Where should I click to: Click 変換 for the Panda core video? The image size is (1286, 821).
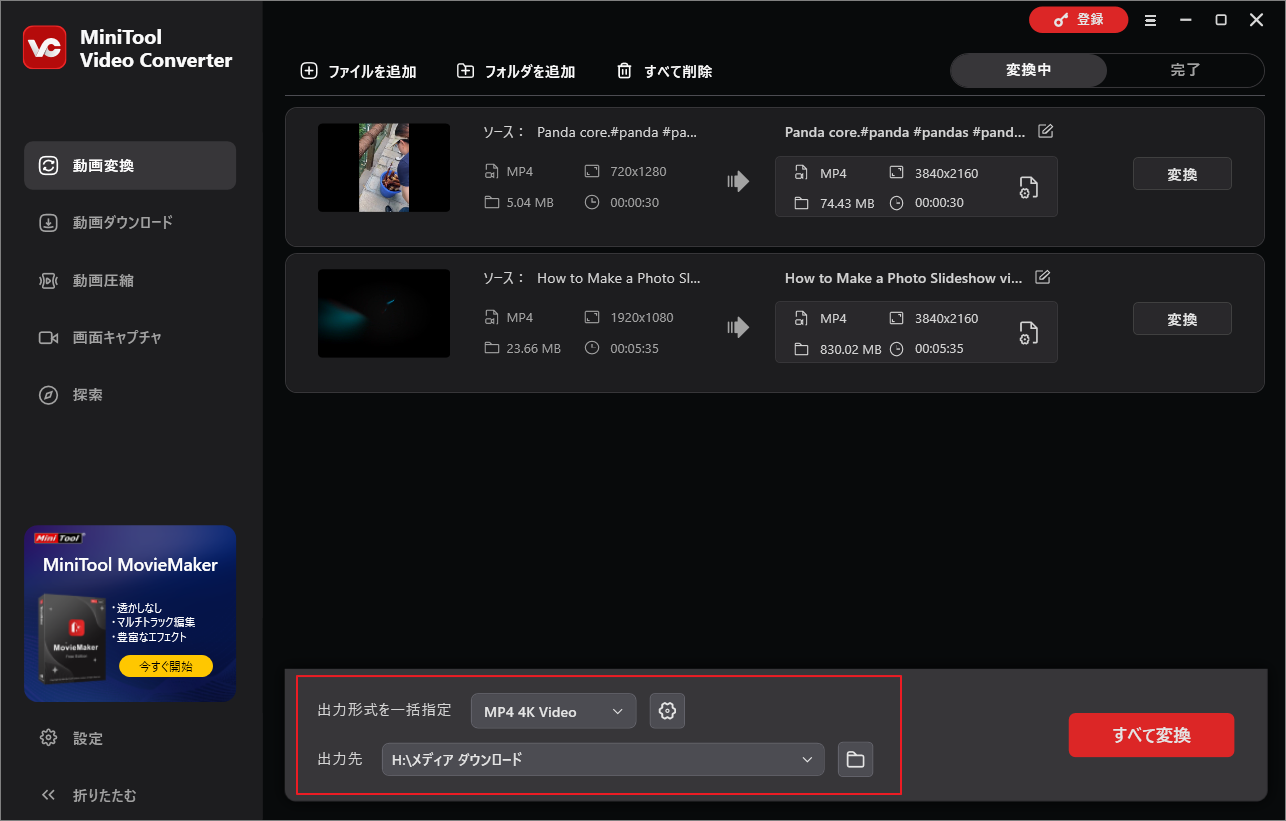pos(1182,174)
